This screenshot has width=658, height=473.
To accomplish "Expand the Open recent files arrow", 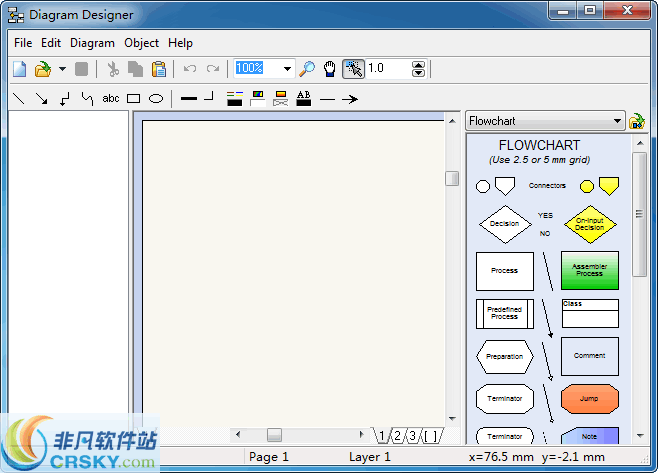I will point(62,69).
